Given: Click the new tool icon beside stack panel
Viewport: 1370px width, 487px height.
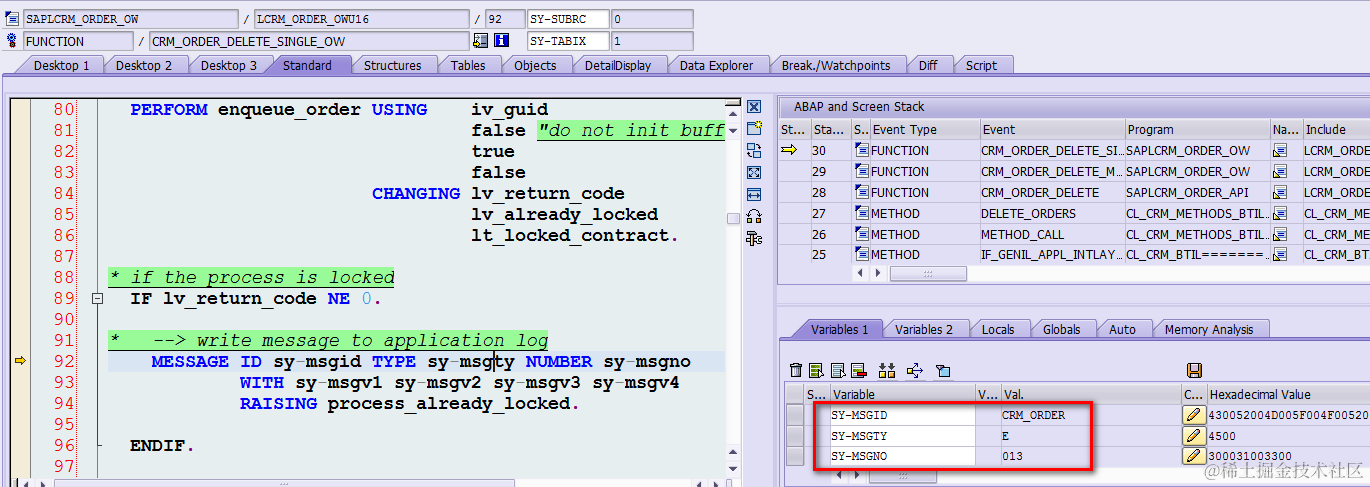Looking at the screenshot, I should pos(754,129).
